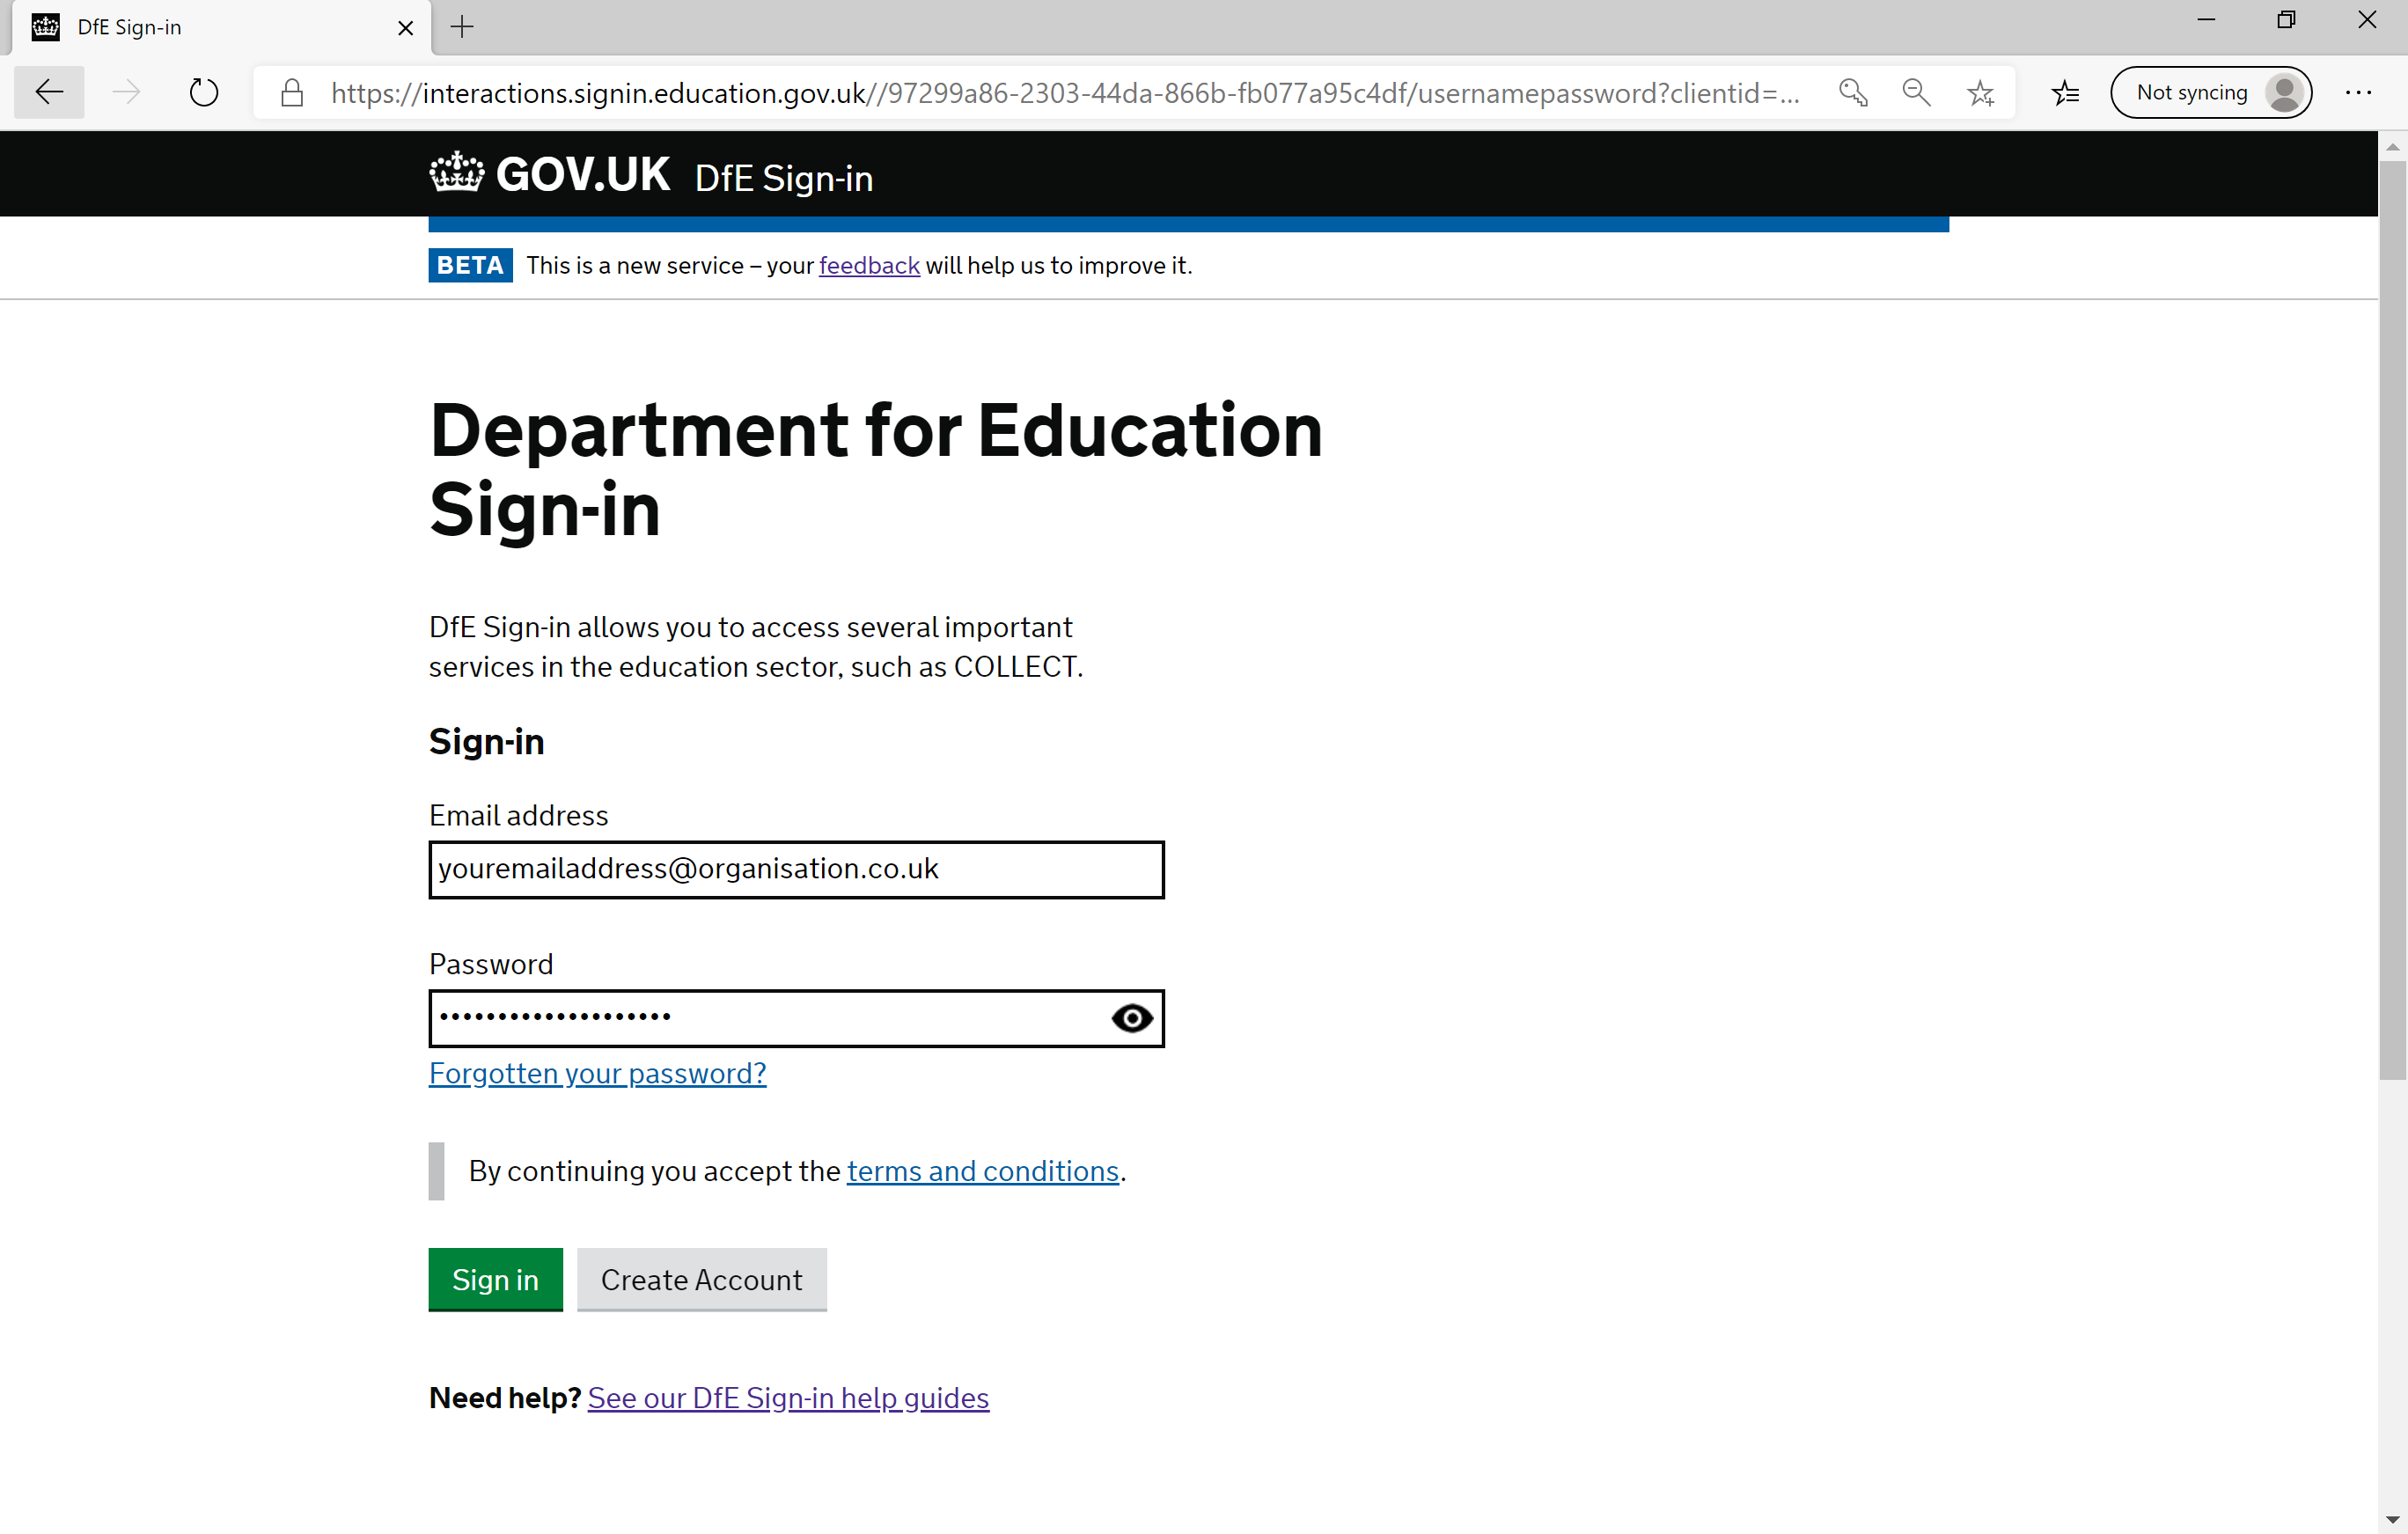Open the Favorites list icon
Viewport: 2408px width, 1534px height.
click(x=2065, y=93)
